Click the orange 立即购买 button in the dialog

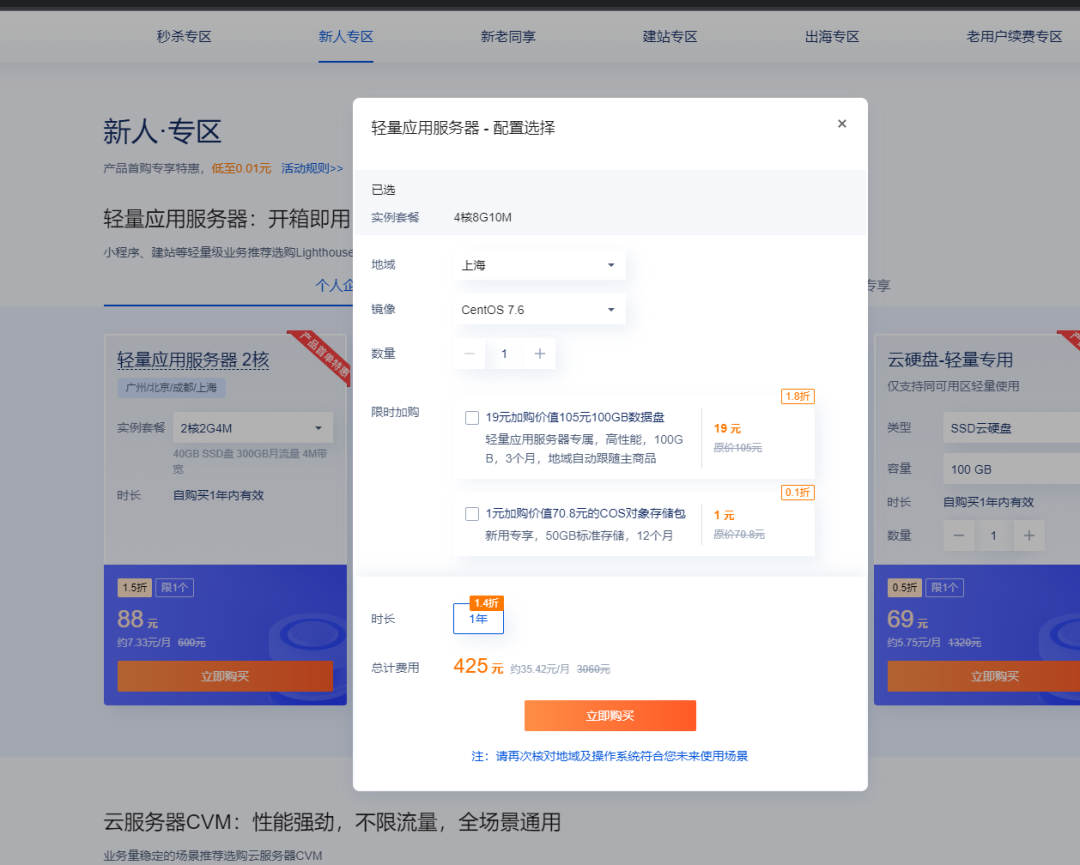(610, 716)
